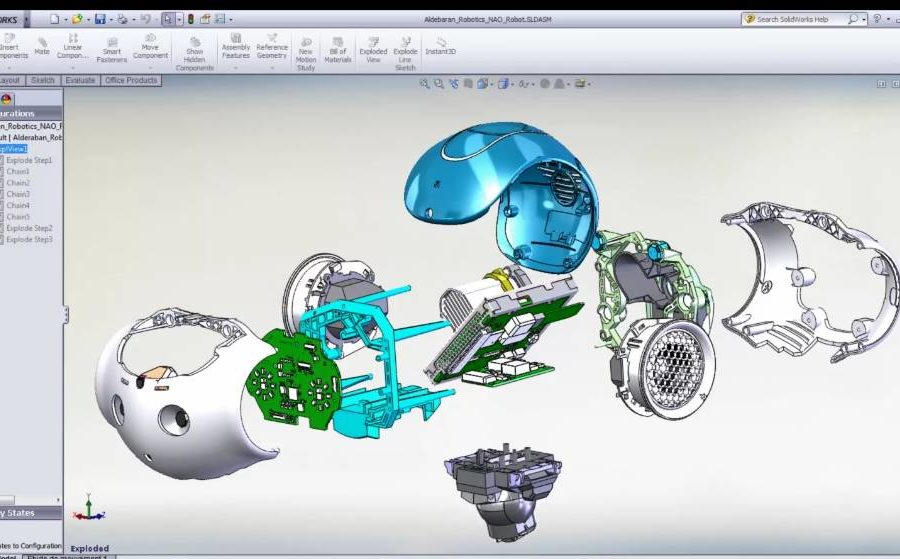Viewport: 900px width, 559px height.
Task: Switch to the Office Products tab
Action: 131,80
